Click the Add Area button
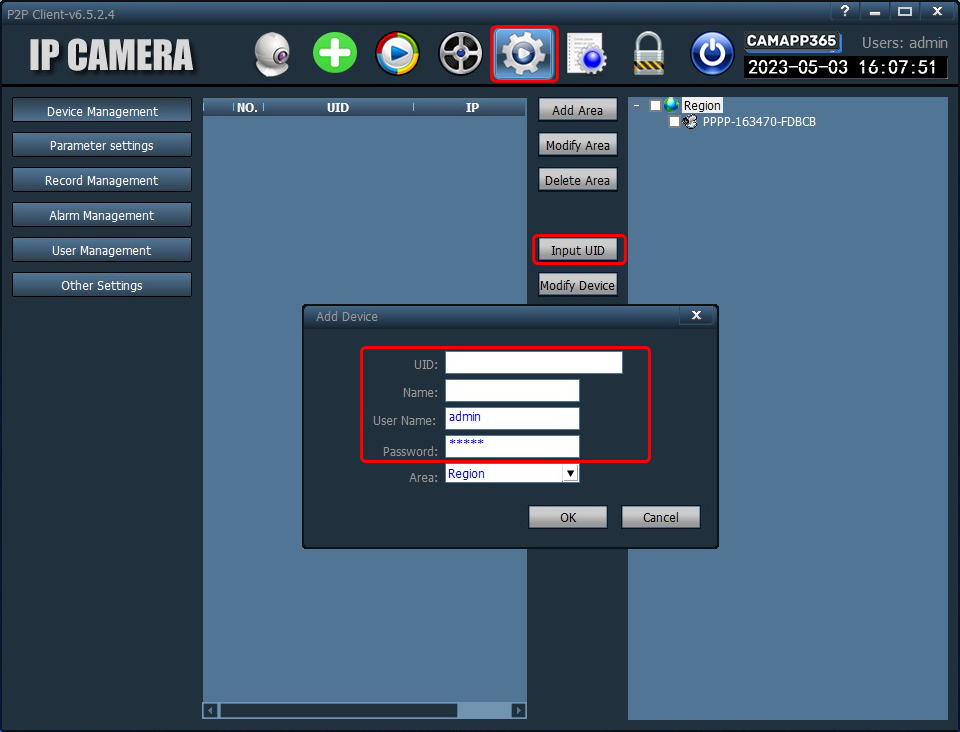Image resolution: width=960 pixels, height=732 pixels. pyautogui.click(x=577, y=110)
